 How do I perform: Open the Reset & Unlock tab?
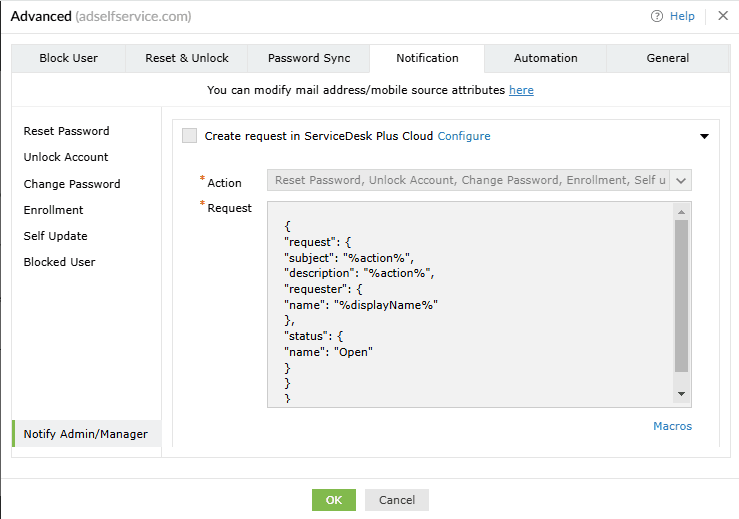click(x=187, y=58)
